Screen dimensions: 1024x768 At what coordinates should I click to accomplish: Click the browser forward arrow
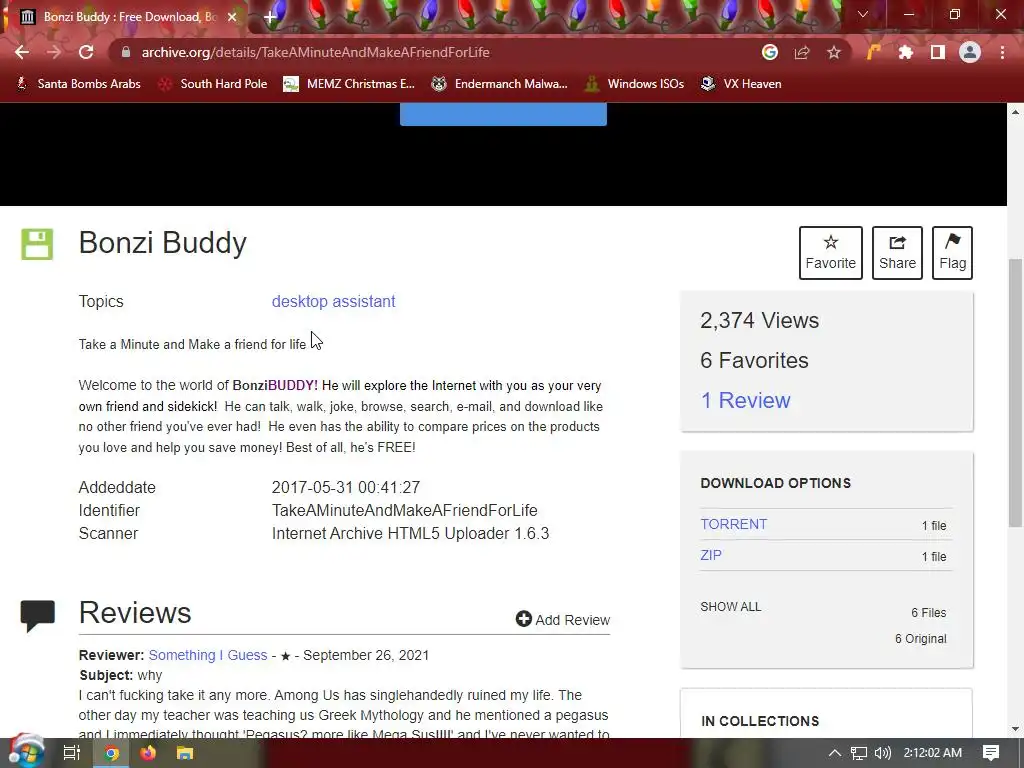click(54, 52)
